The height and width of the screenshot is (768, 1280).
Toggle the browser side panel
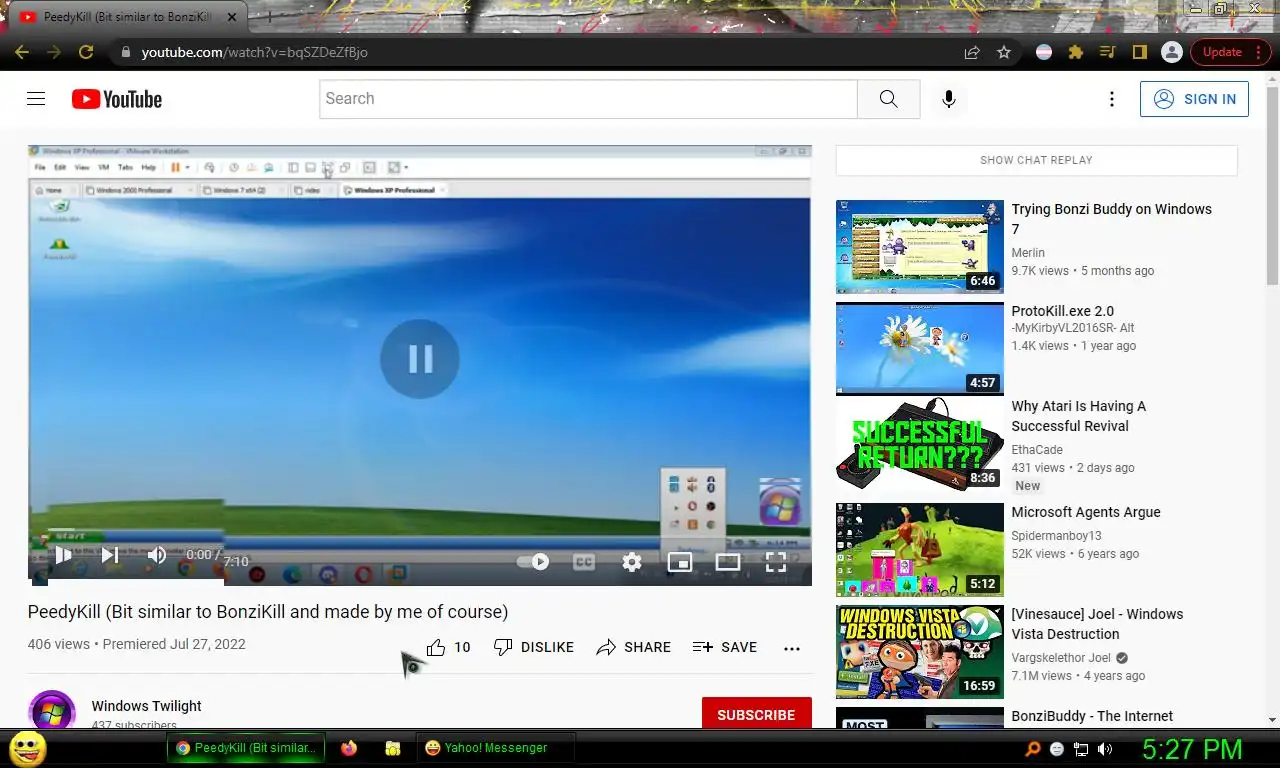[1139, 52]
